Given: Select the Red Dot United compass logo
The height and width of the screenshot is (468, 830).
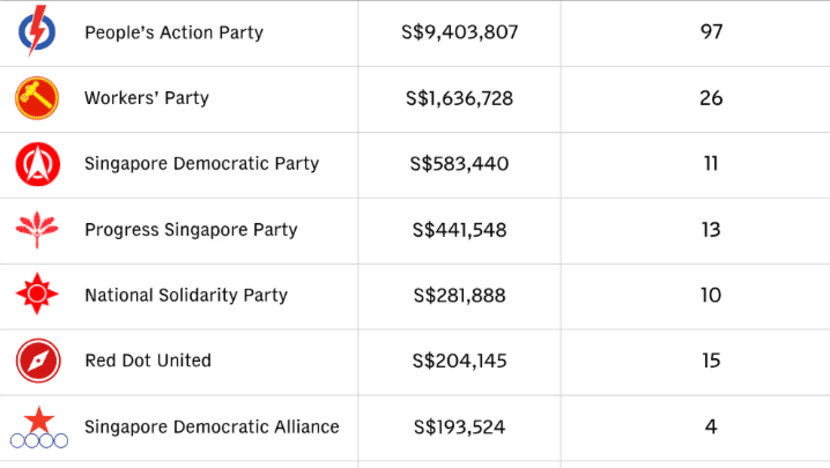Looking at the screenshot, I should 38,361.
